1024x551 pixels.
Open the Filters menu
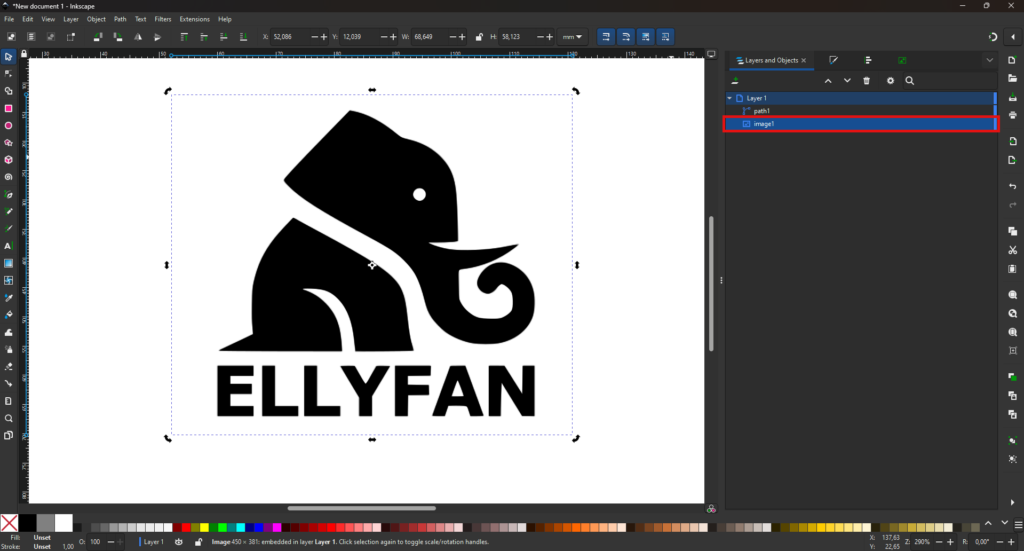point(162,19)
